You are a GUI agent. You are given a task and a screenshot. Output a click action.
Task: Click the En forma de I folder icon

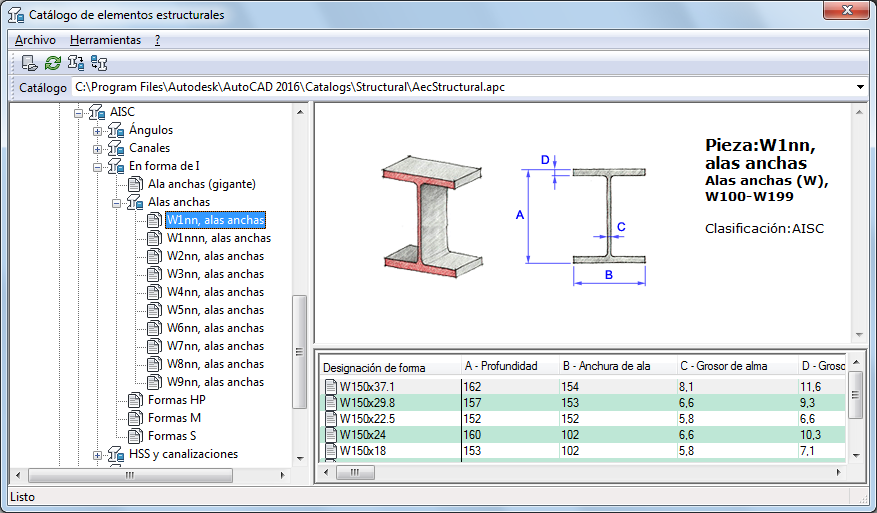tap(116, 166)
